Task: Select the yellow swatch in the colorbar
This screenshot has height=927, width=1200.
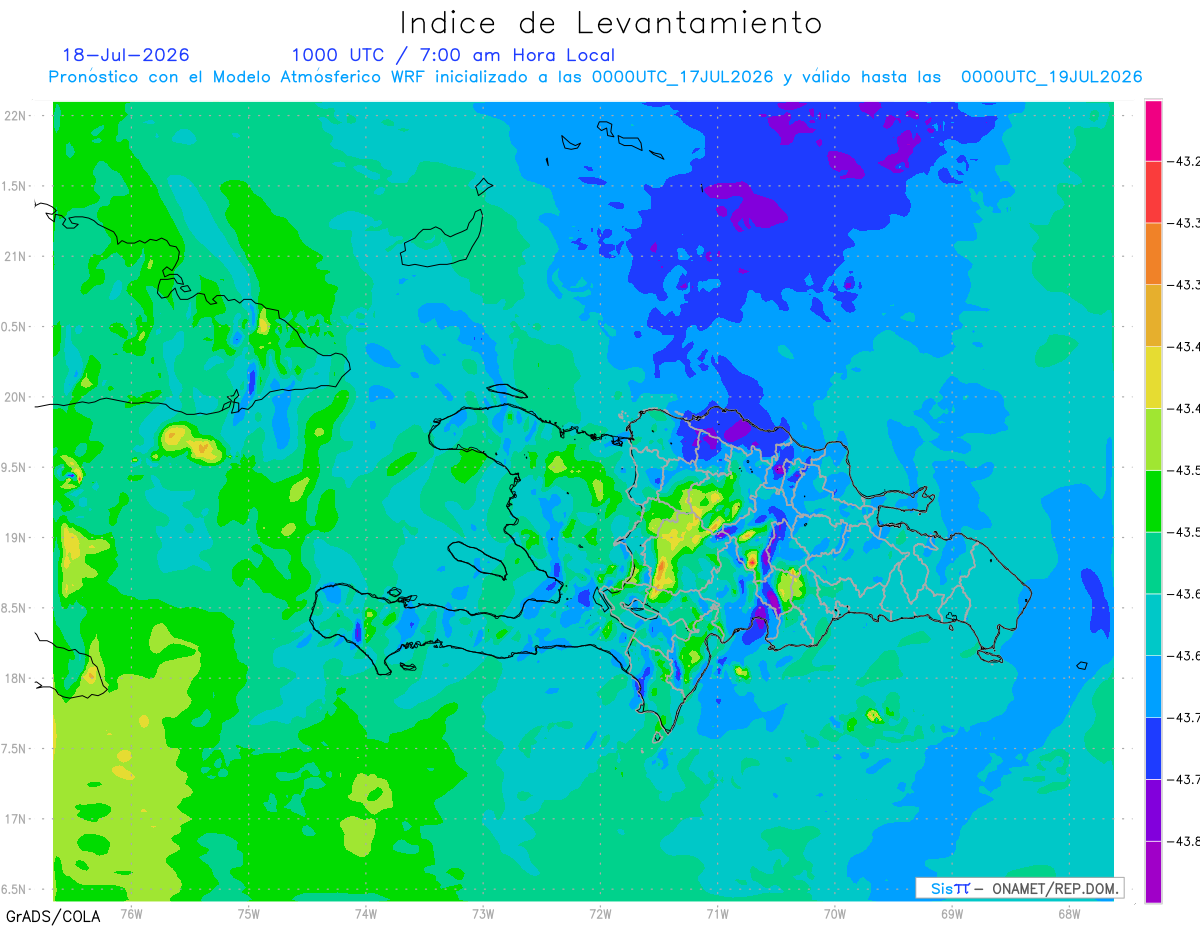Action: pyautogui.click(x=1153, y=377)
